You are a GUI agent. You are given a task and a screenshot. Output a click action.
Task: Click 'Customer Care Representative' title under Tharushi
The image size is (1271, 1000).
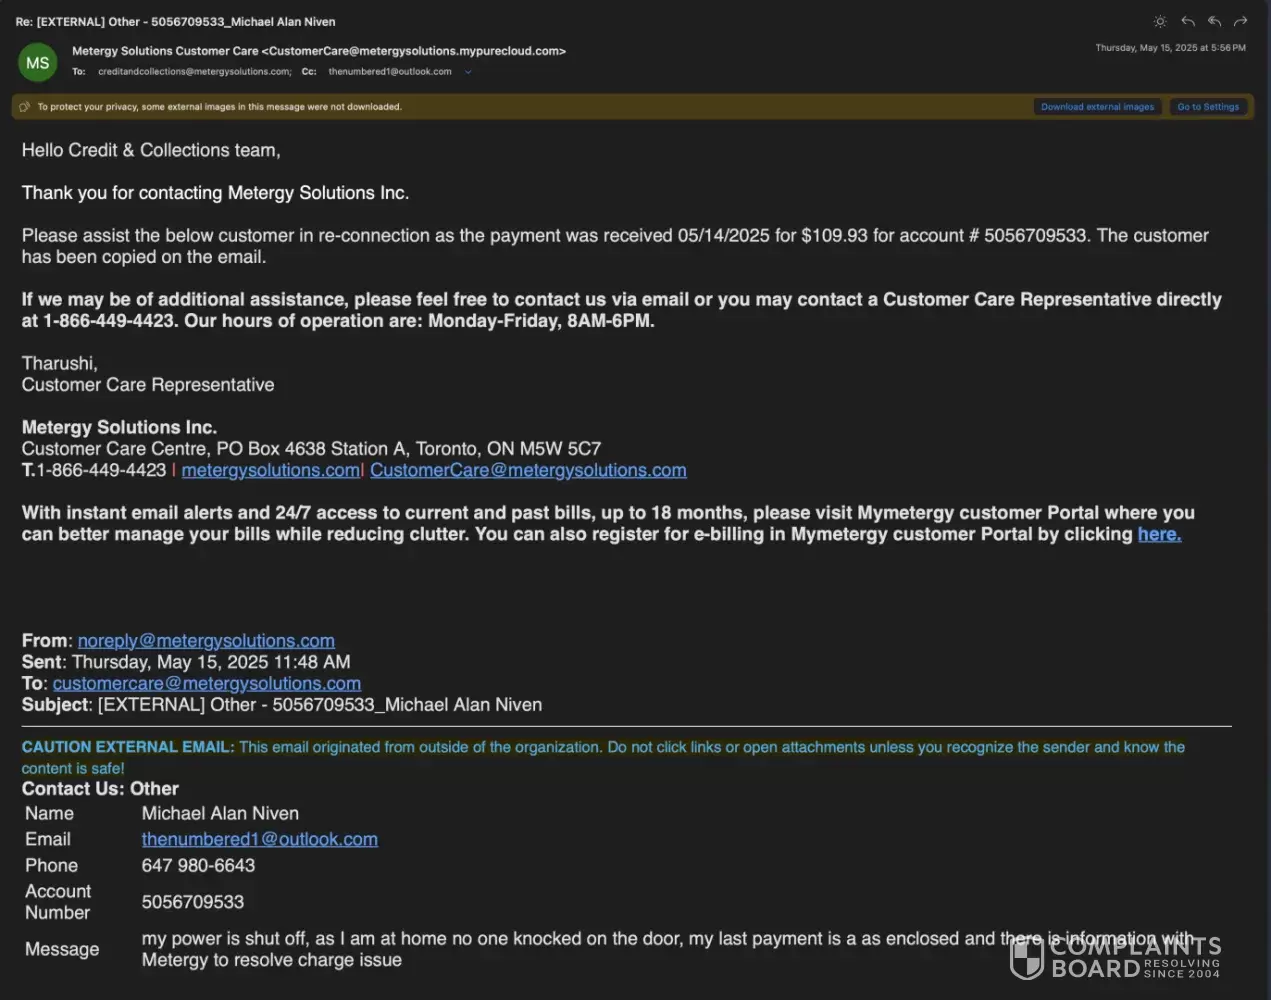pyautogui.click(x=148, y=385)
